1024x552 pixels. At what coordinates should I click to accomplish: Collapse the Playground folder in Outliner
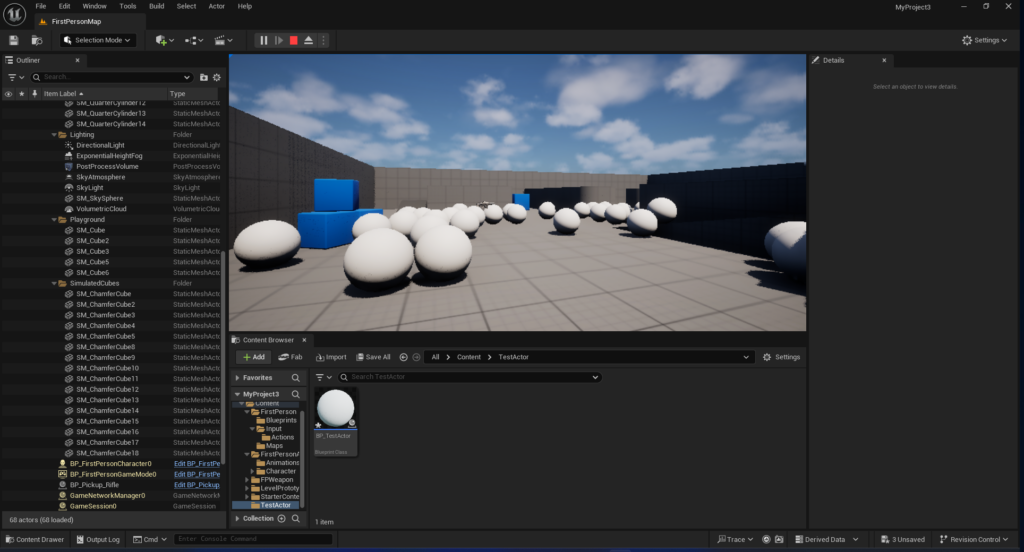54,219
